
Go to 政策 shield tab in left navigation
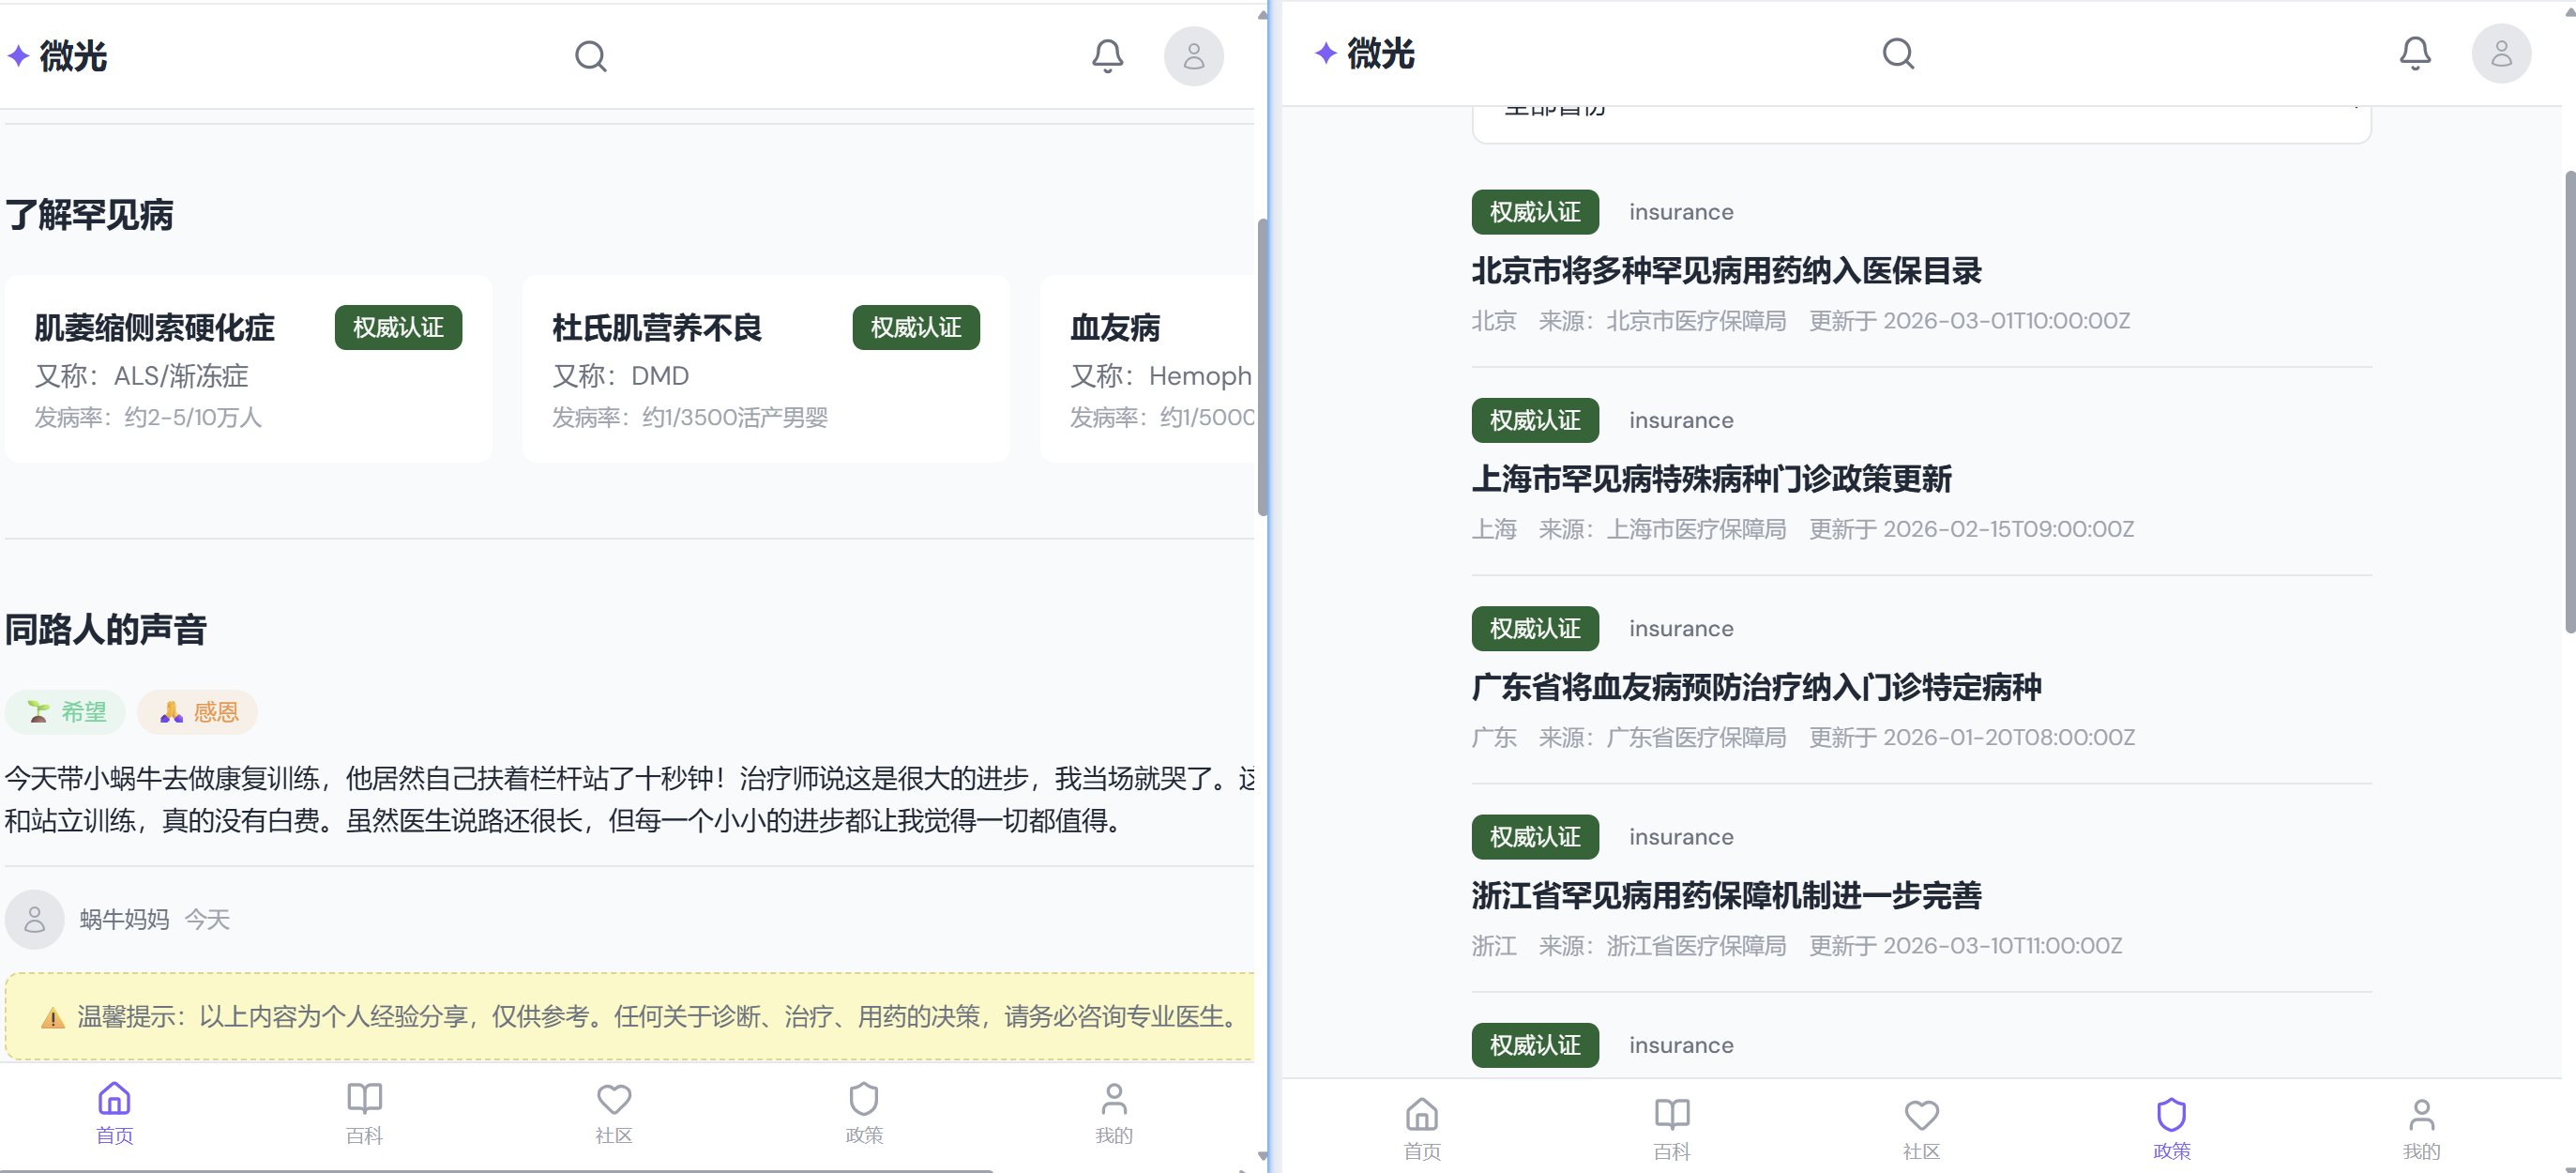click(864, 1112)
